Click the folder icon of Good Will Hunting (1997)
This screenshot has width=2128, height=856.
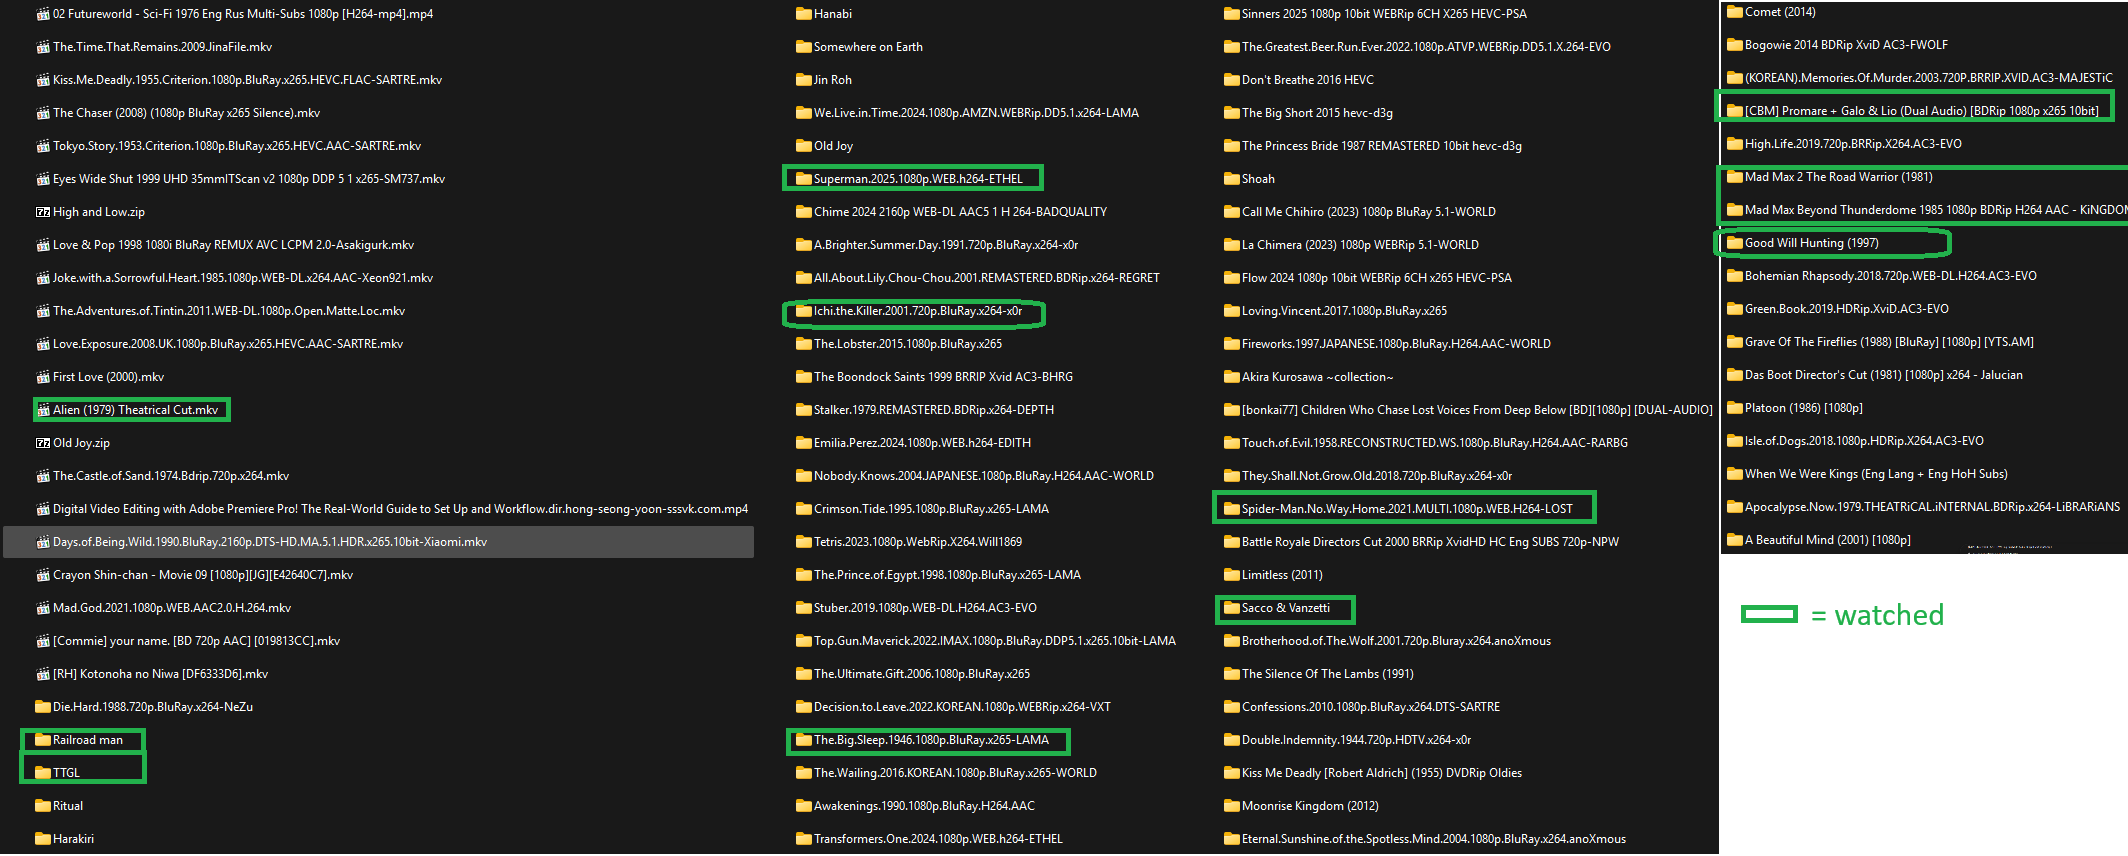pyautogui.click(x=1735, y=243)
